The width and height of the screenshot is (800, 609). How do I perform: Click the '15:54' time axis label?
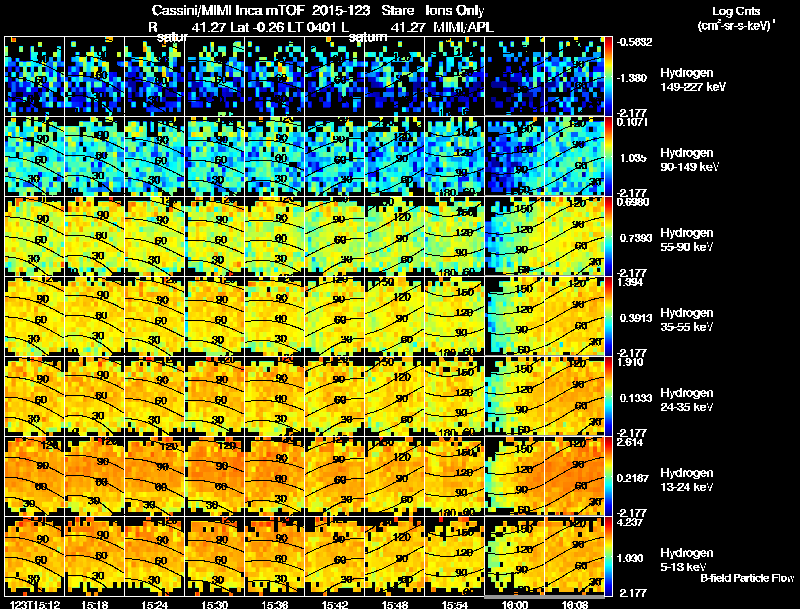coord(455,604)
